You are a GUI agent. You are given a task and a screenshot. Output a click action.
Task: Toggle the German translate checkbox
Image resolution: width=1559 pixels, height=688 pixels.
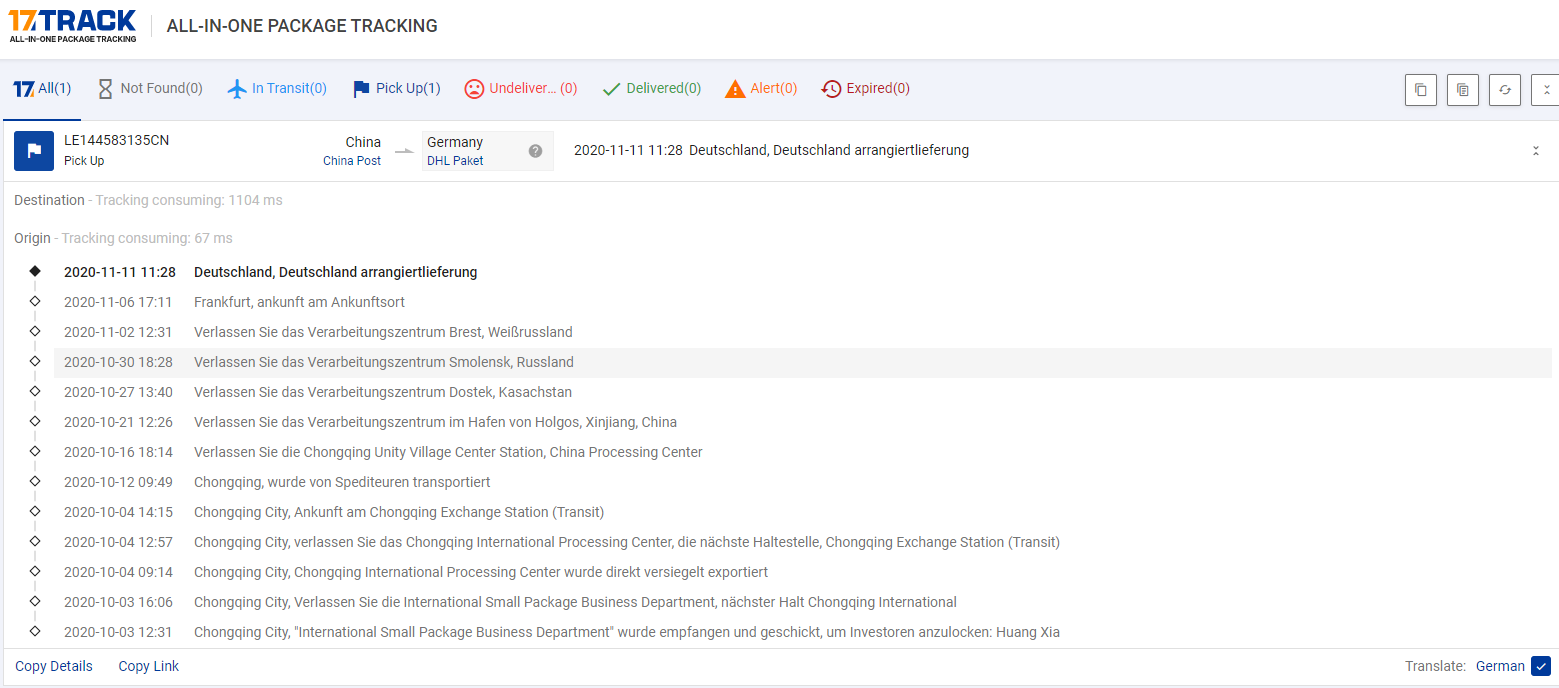pos(1540,666)
